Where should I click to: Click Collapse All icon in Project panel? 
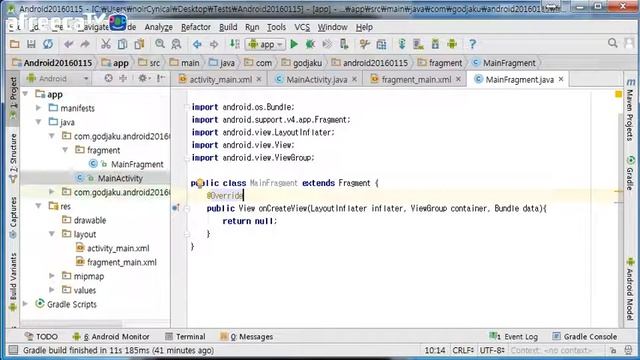123,78
